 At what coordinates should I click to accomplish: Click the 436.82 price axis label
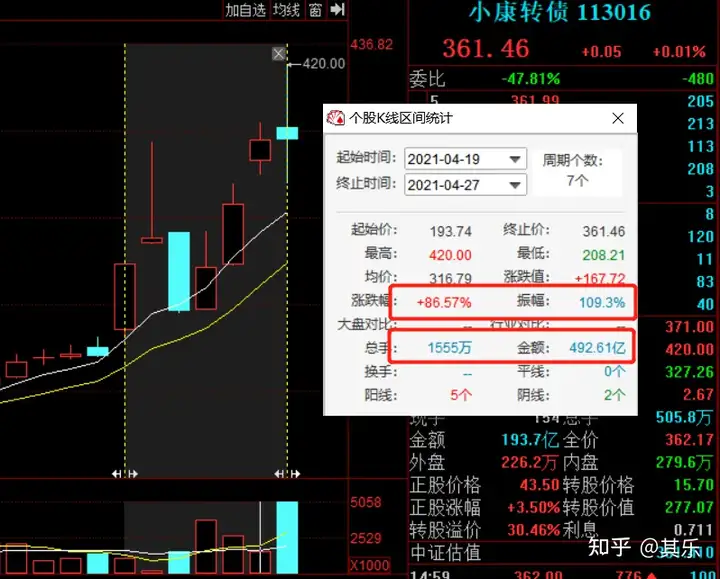tap(371, 45)
